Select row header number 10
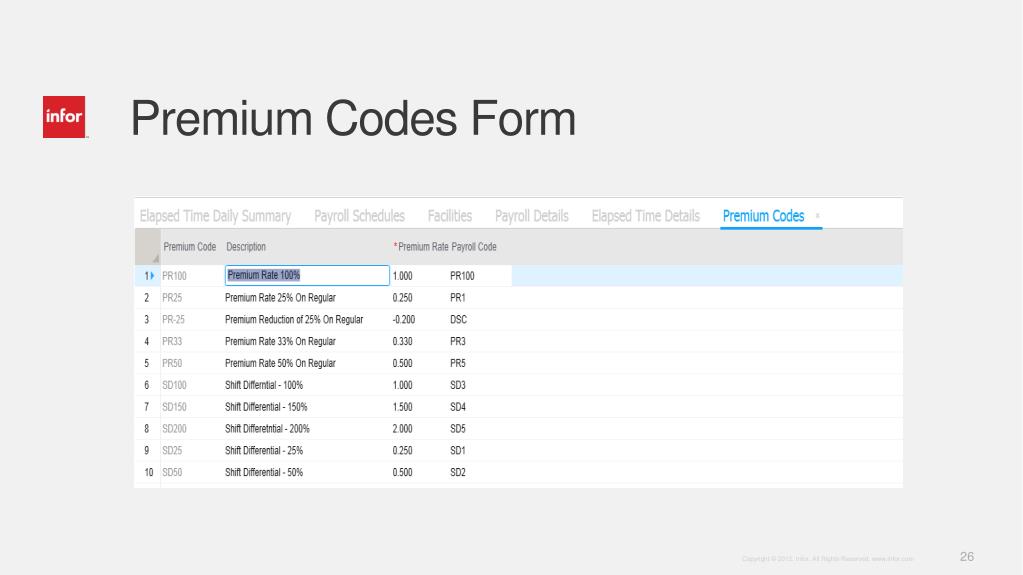Viewport: 1023px width, 575px height. (x=148, y=473)
